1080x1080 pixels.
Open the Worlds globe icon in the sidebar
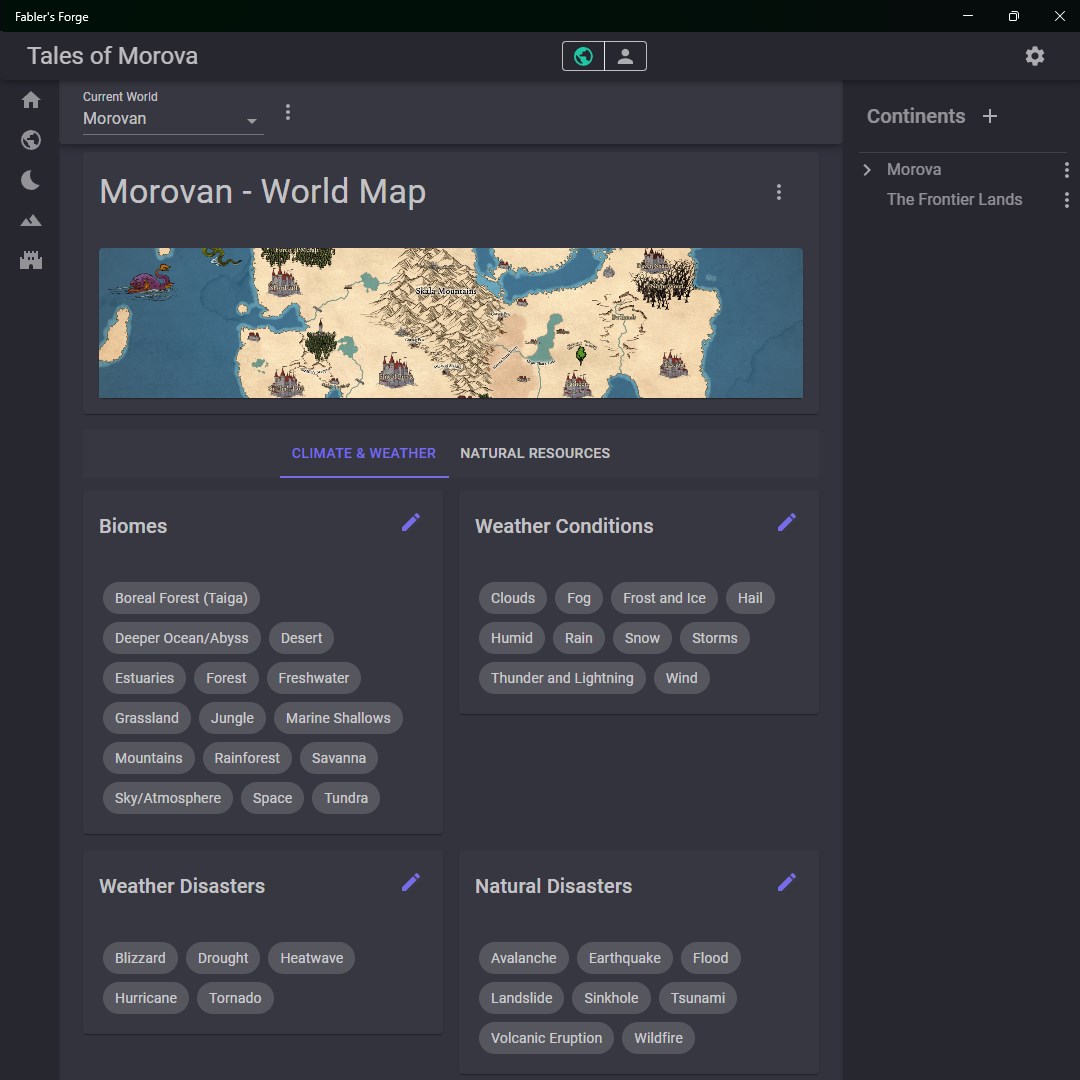tap(30, 140)
